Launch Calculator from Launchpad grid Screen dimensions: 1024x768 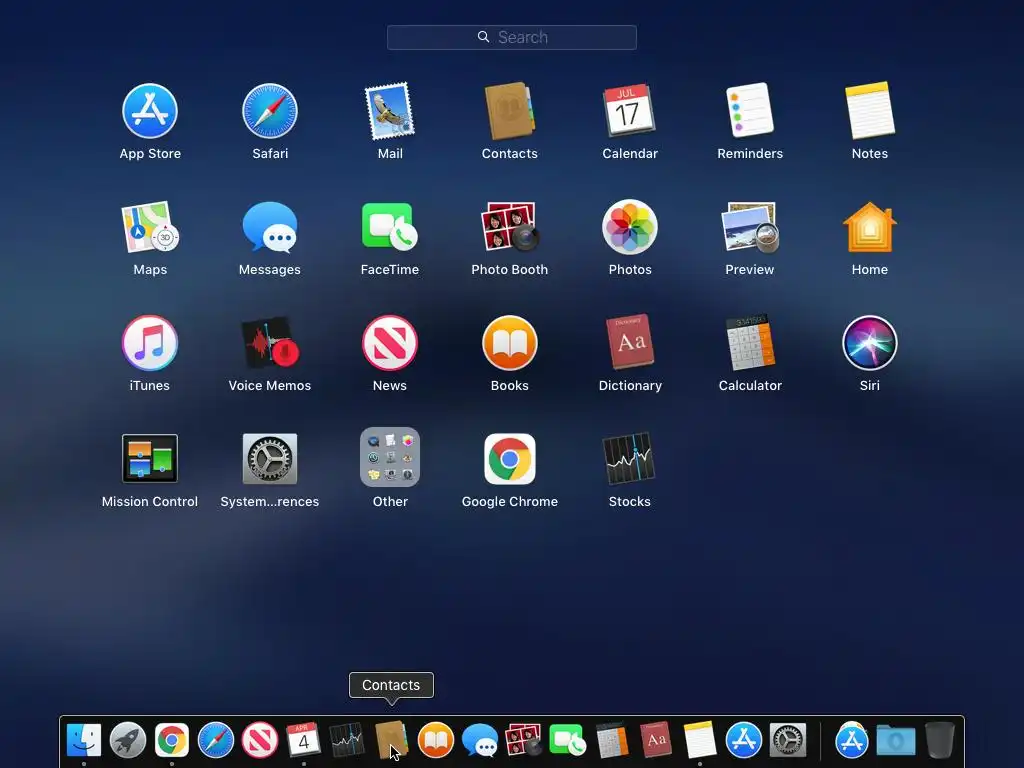coord(750,343)
